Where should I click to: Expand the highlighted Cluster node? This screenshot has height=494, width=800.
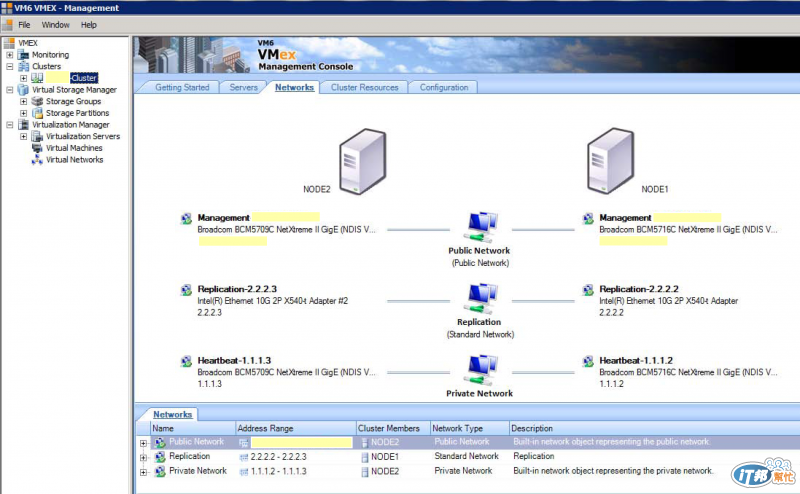tap(23, 78)
